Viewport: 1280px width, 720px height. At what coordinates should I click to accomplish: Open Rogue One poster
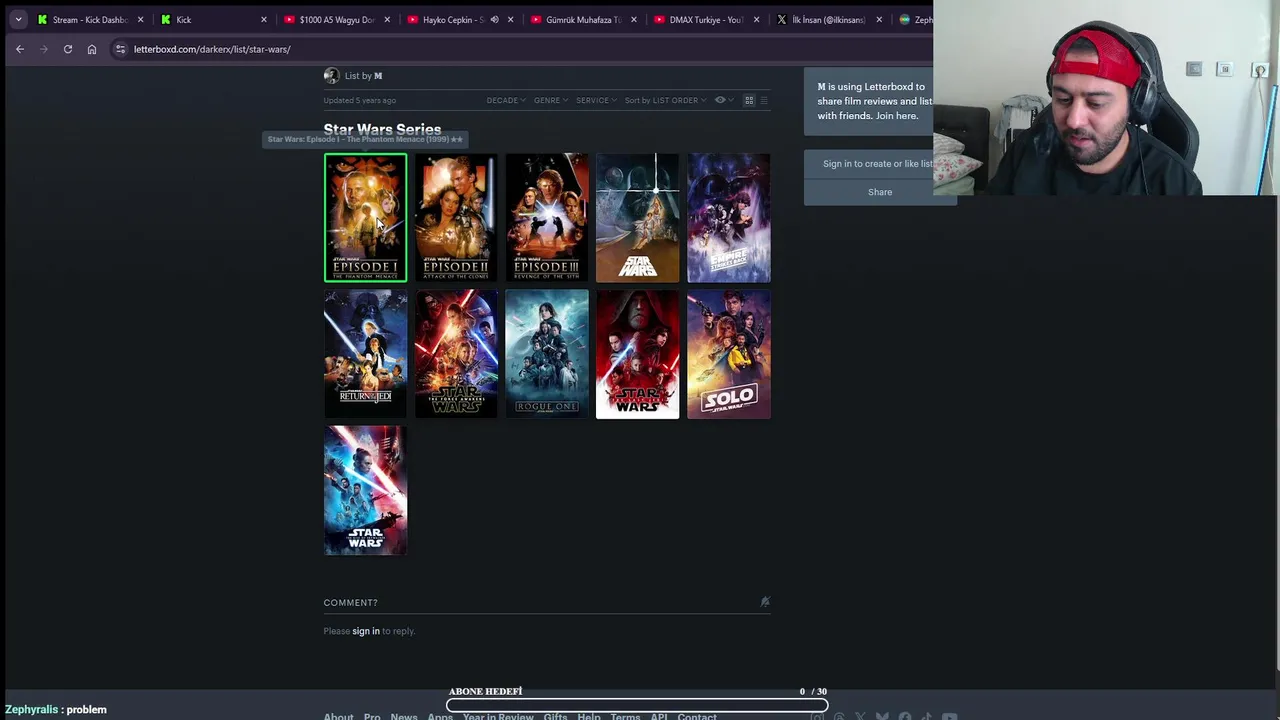[x=547, y=354]
